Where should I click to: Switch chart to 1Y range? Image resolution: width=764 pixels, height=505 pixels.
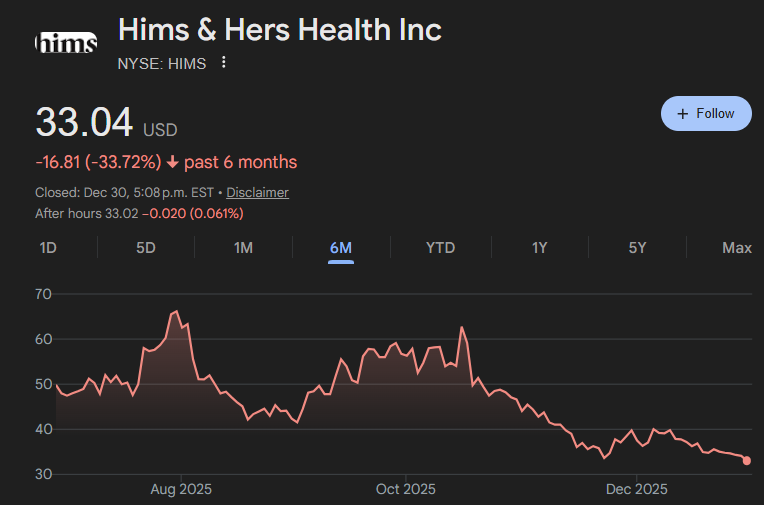click(539, 248)
